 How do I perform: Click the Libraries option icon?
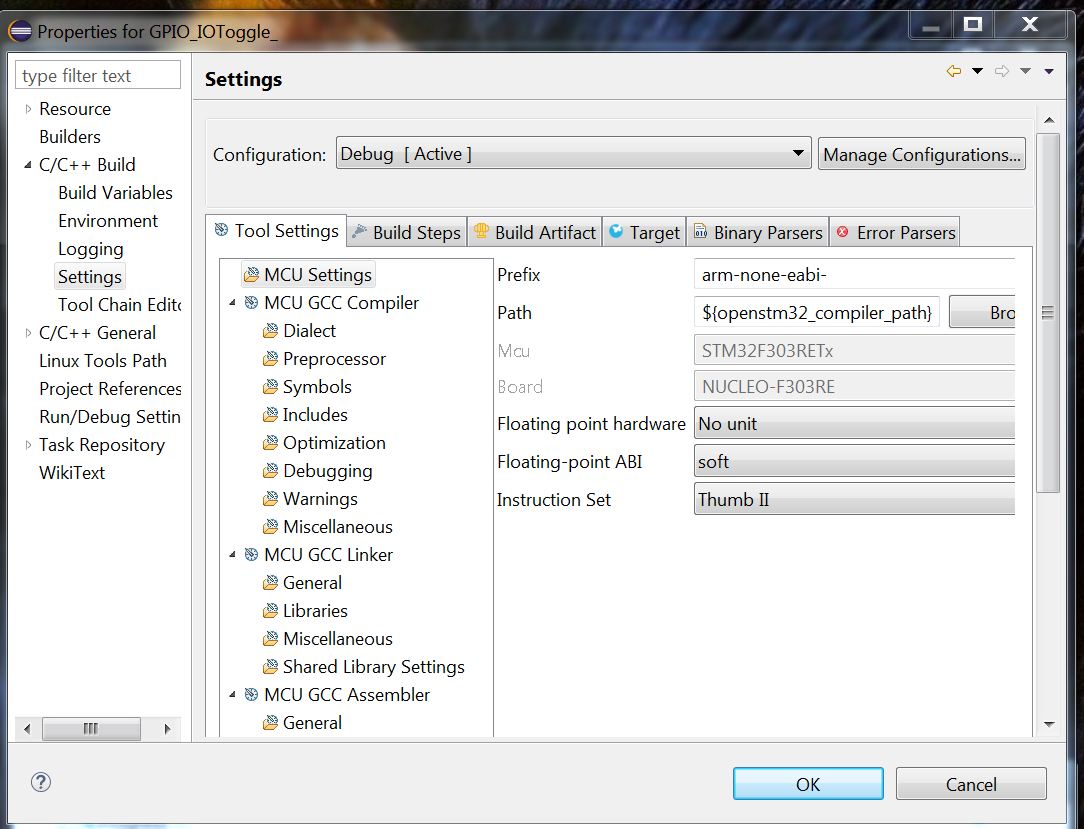coord(270,611)
